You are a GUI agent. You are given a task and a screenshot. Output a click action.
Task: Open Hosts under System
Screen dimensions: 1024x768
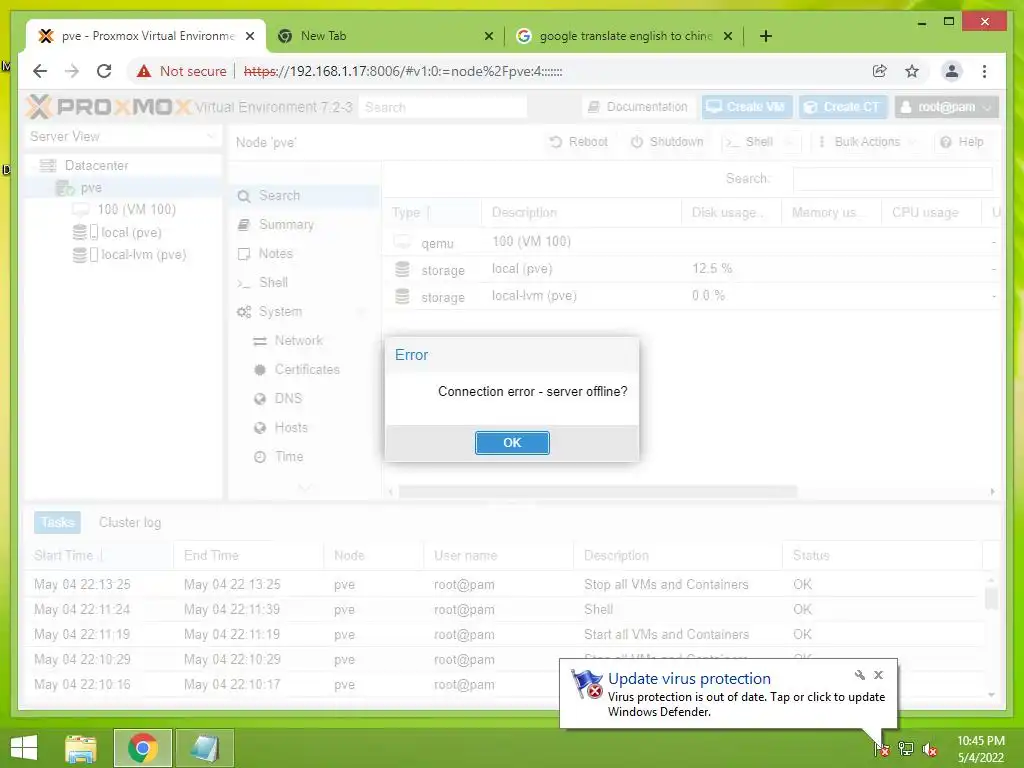tap(304, 428)
